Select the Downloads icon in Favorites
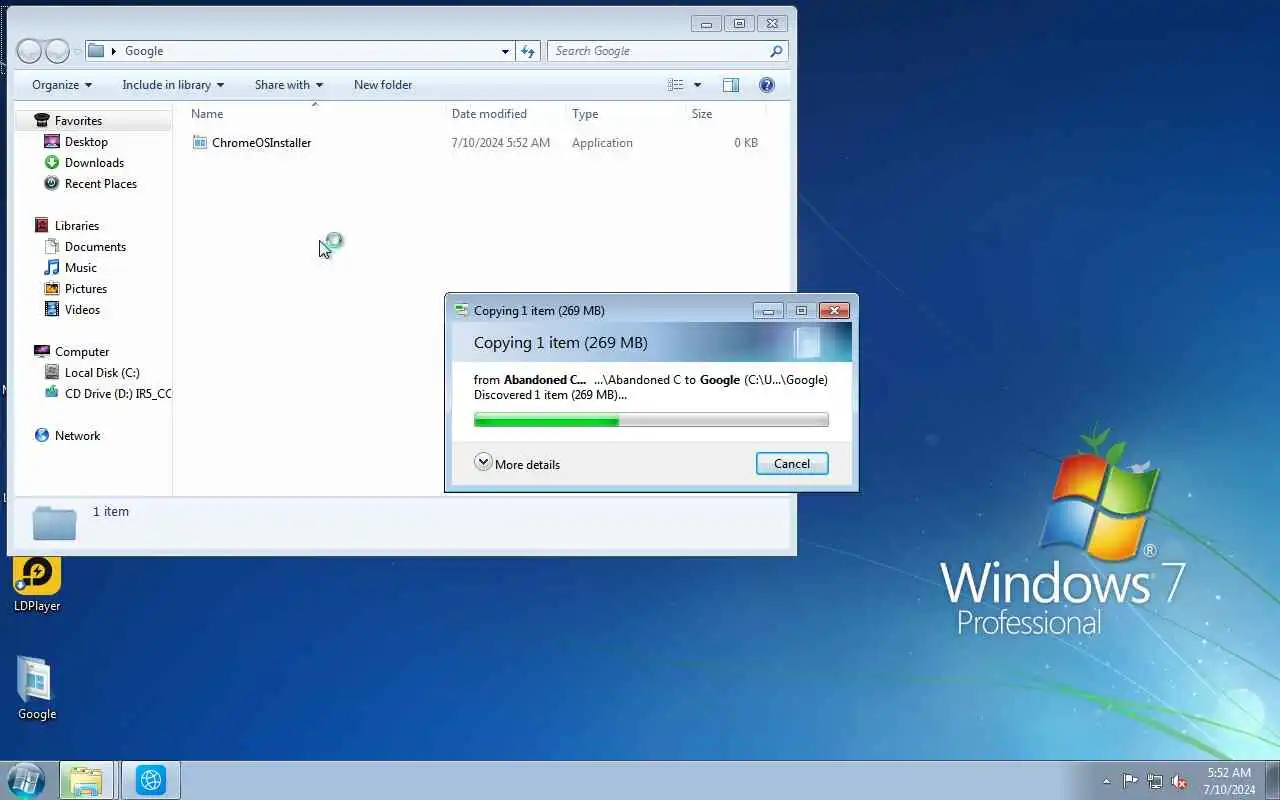The image size is (1280, 800). (52, 163)
